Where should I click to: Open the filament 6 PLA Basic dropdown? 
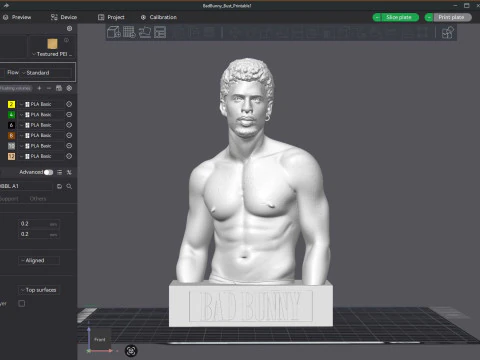pyautogui.click(x=41, y=125)
